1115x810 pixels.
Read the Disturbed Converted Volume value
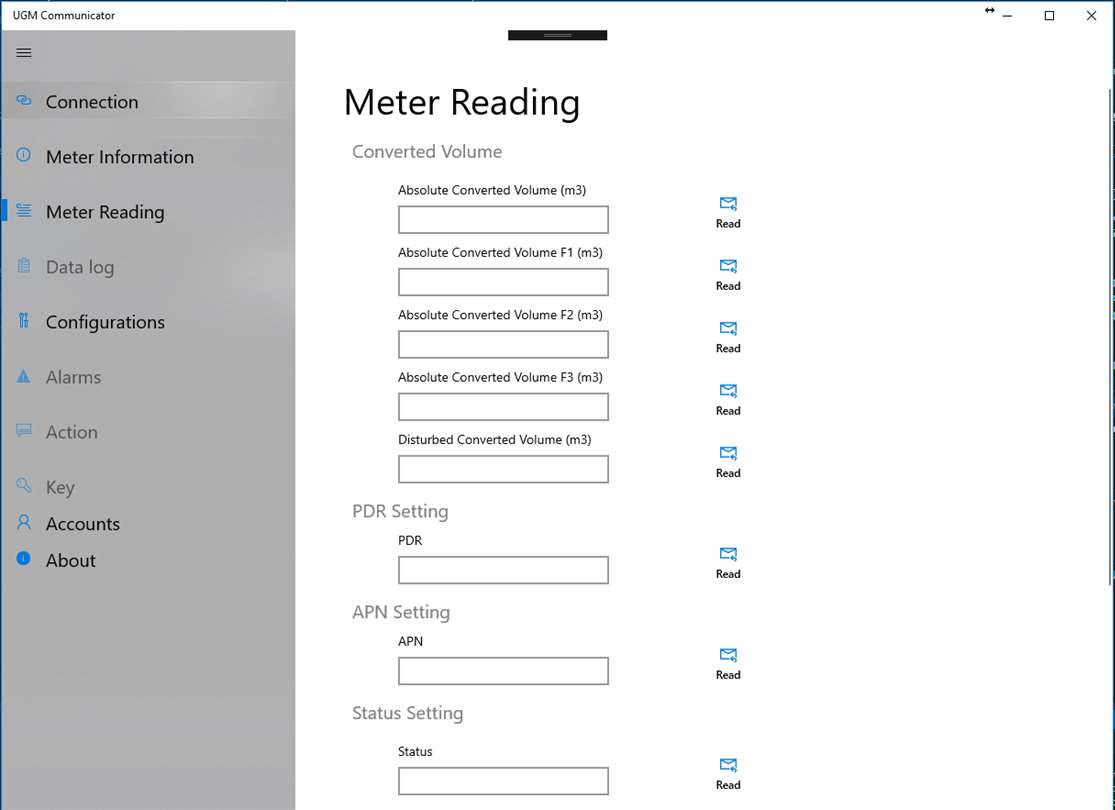727,462
